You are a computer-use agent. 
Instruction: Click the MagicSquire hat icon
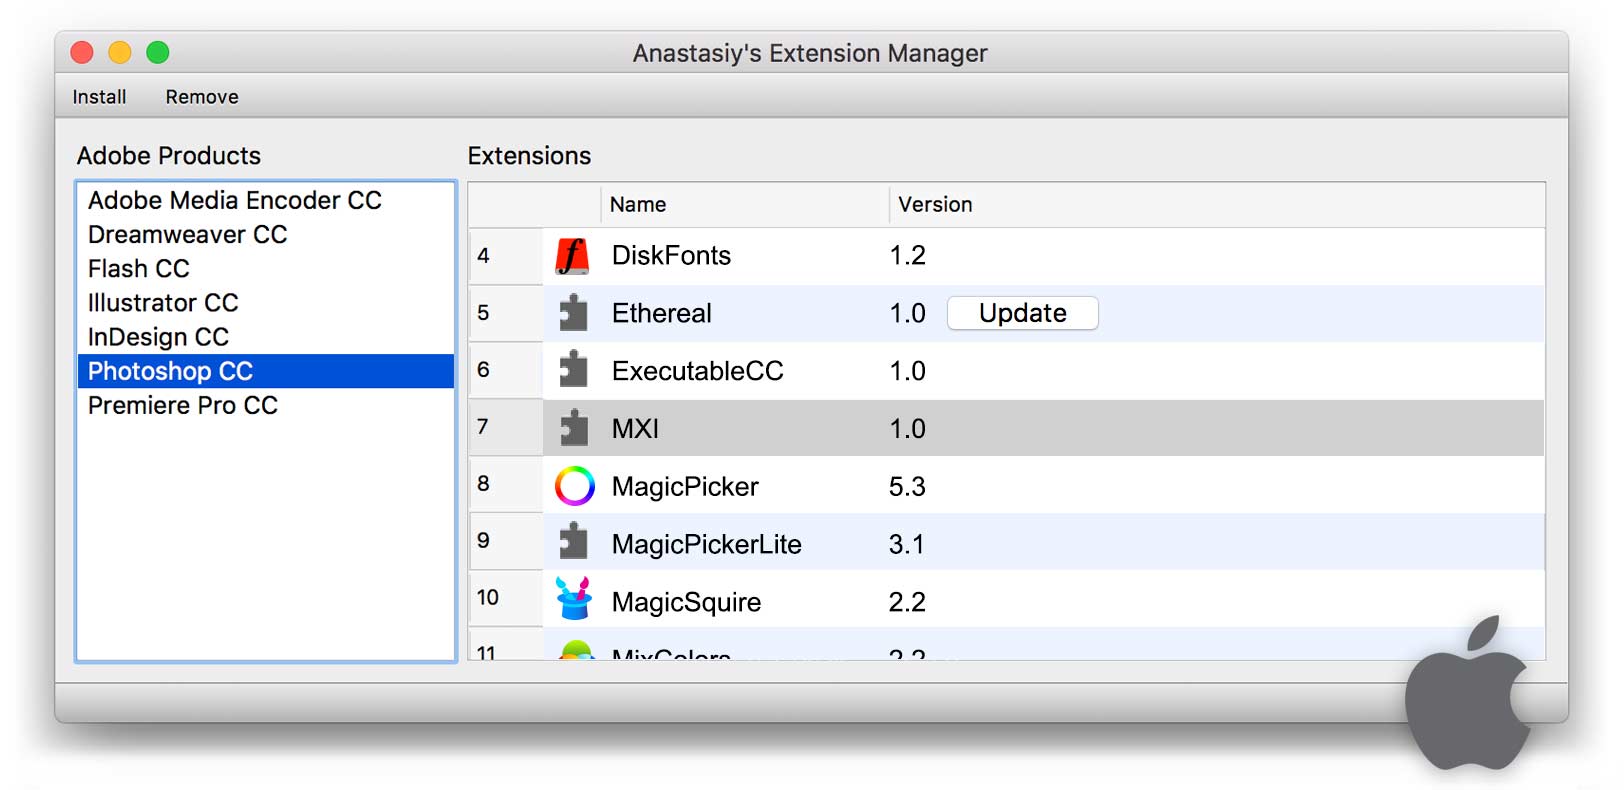[x=574, y=599]
